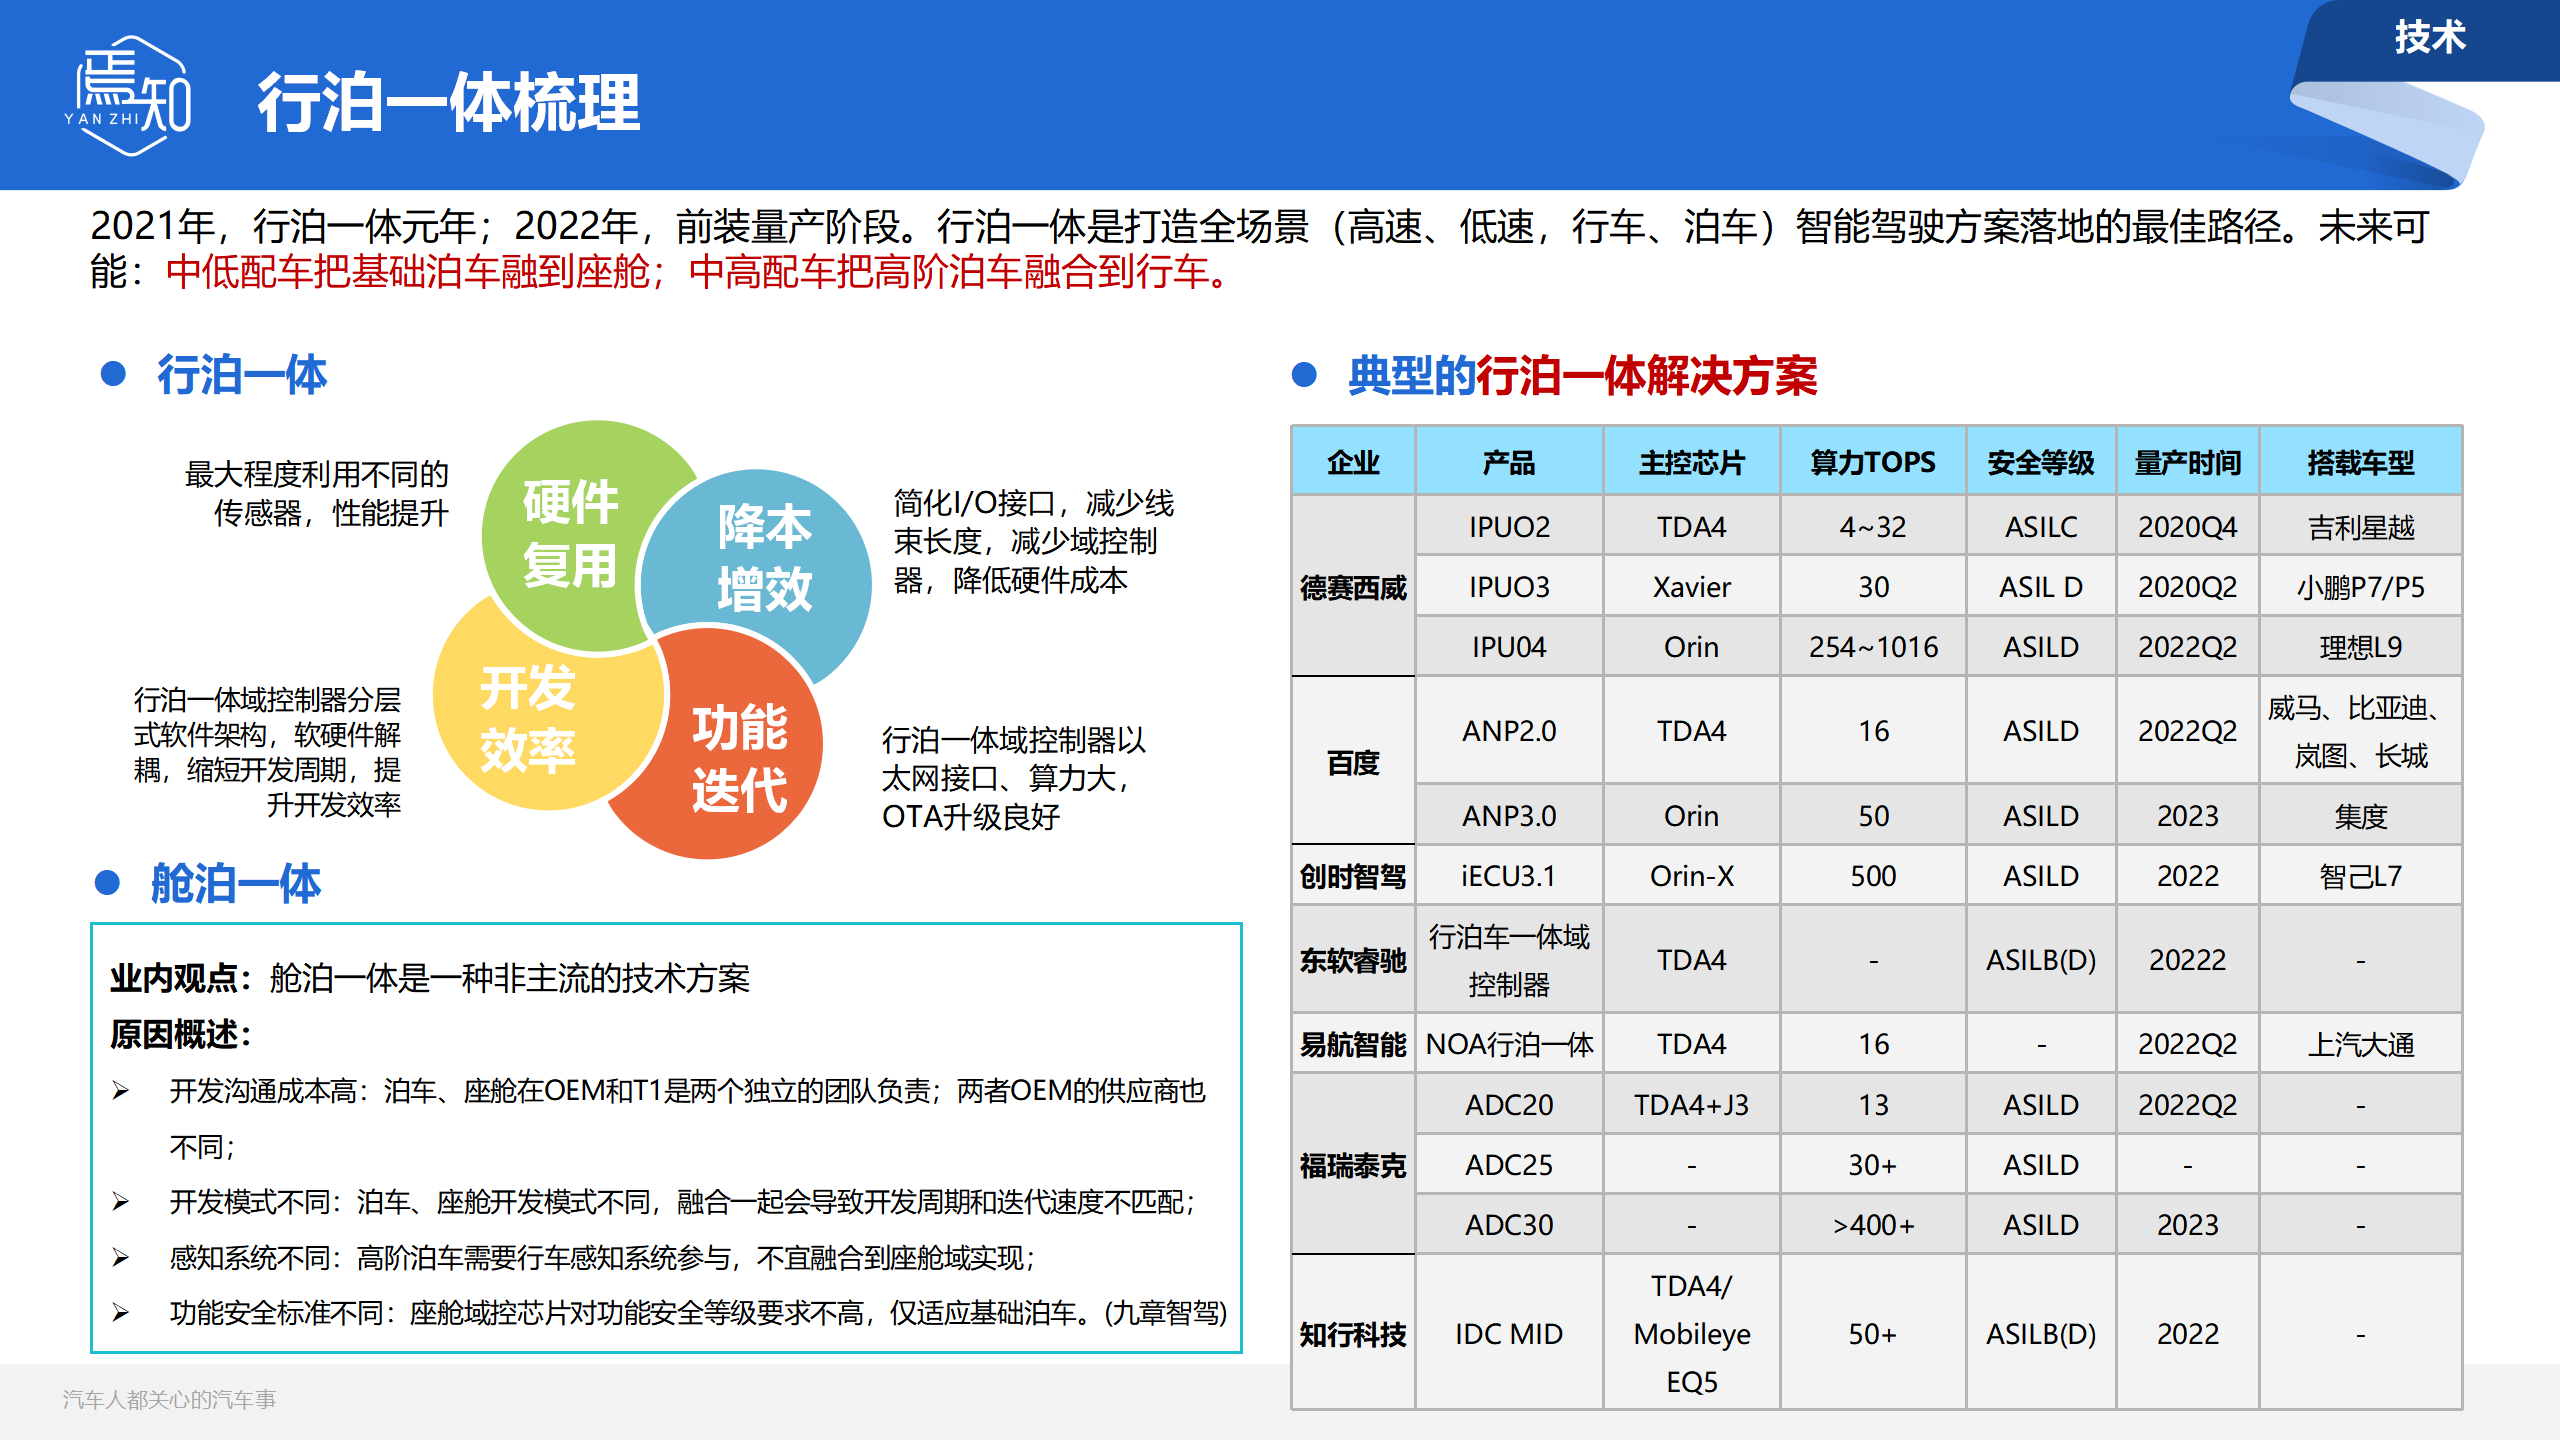Screen dimensions: 2560x1440
Task: Click the 20222 production time cell
Action: (2188, 960)
